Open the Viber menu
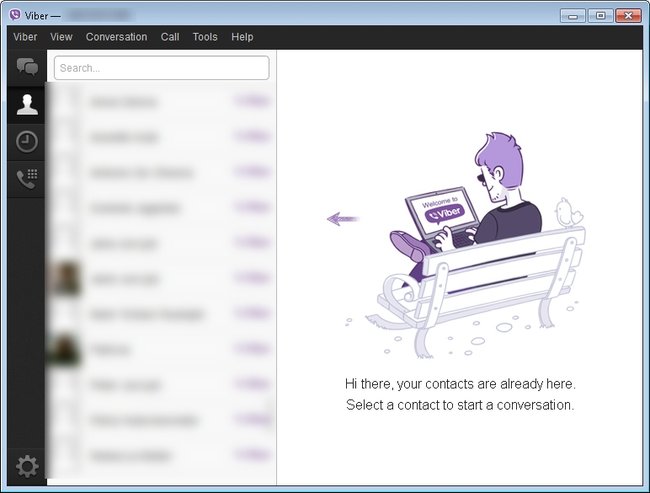650x493 pixels. click(25, 37)
